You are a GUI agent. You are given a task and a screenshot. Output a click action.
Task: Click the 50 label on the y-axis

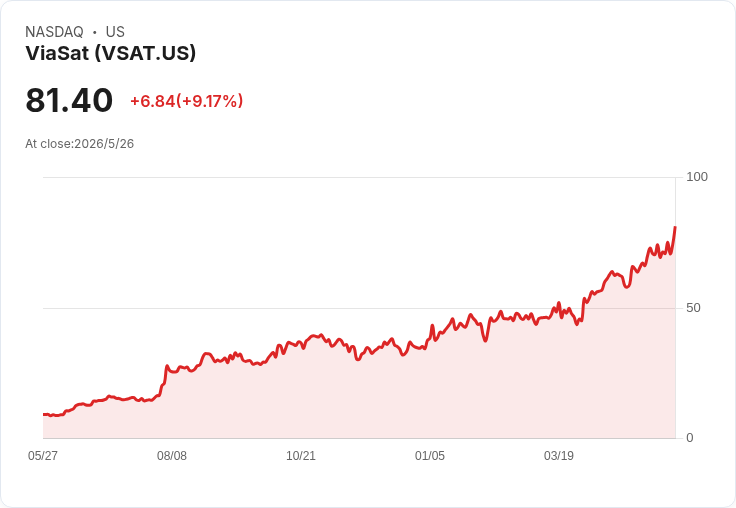point(693,308)
